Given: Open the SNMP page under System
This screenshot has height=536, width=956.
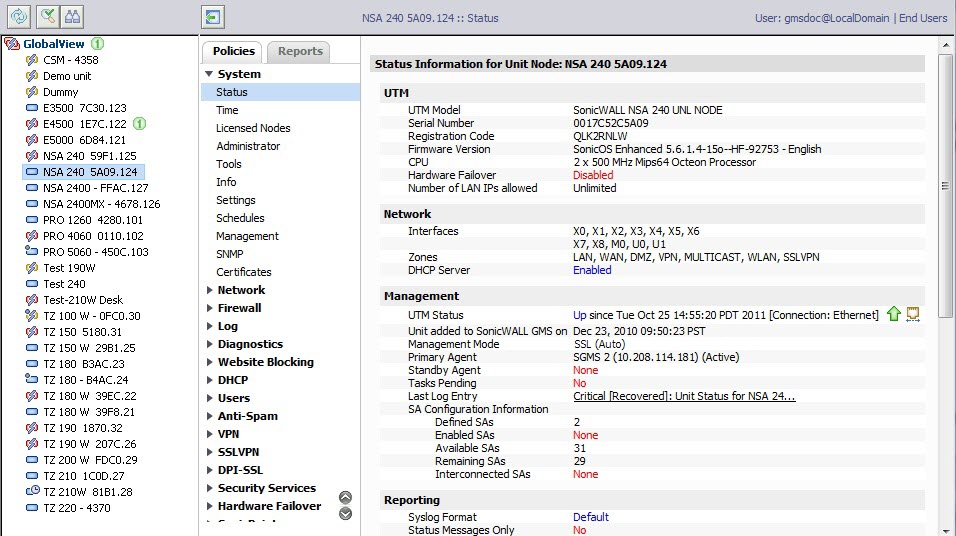Looking at the screenshot, I should tap(230, 254).
